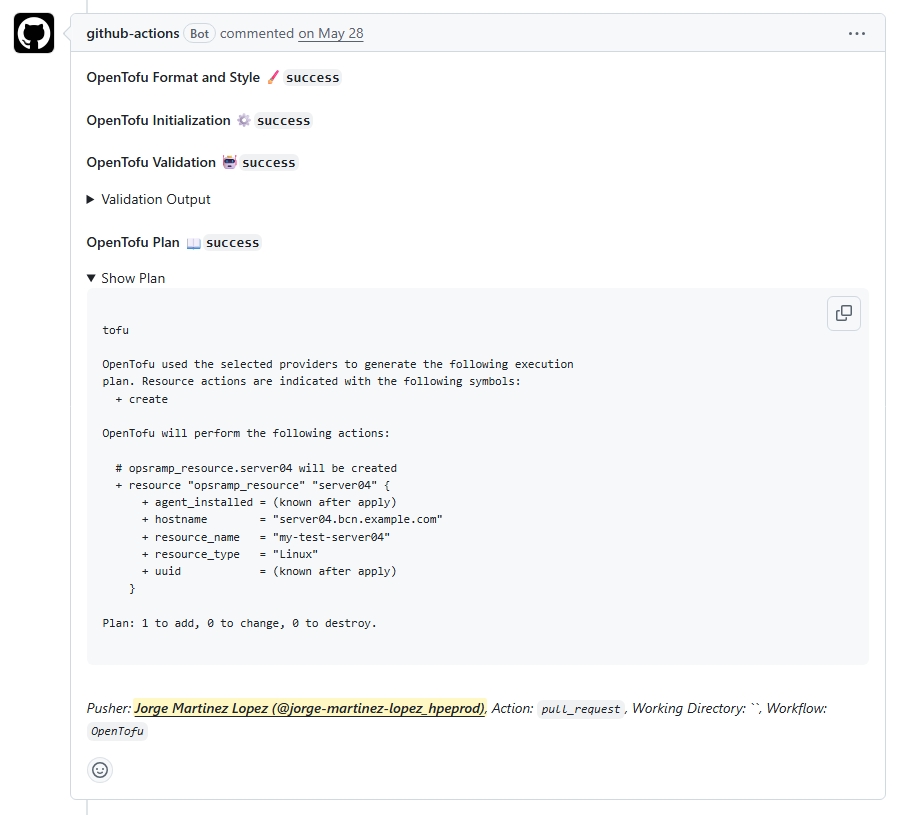This screenshot has height=815, width=897.
Task: Click OpenTofu Validation success status
Action: tap(268, 162)
